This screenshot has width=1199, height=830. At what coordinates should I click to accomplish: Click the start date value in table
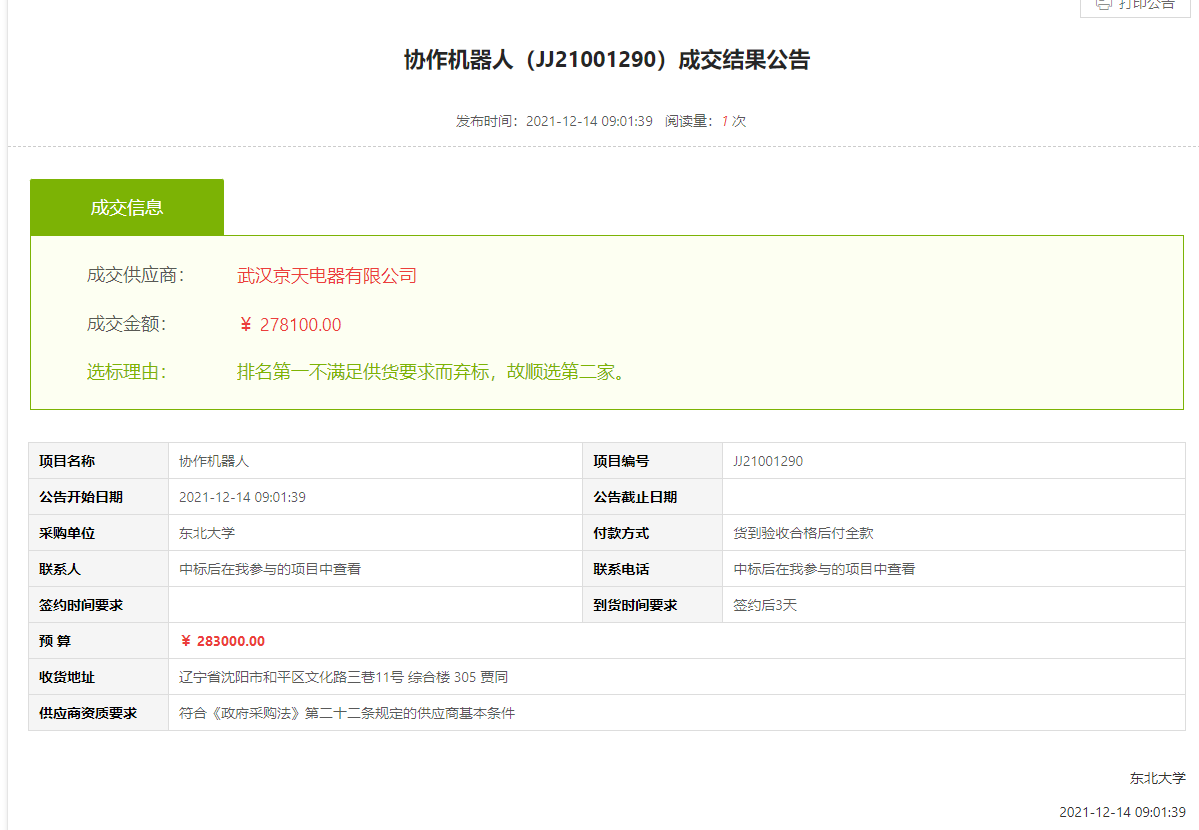(242, 497)
